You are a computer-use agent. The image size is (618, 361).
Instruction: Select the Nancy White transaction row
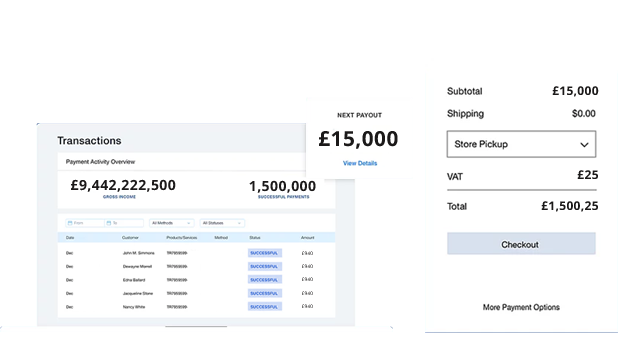point(196,307)
